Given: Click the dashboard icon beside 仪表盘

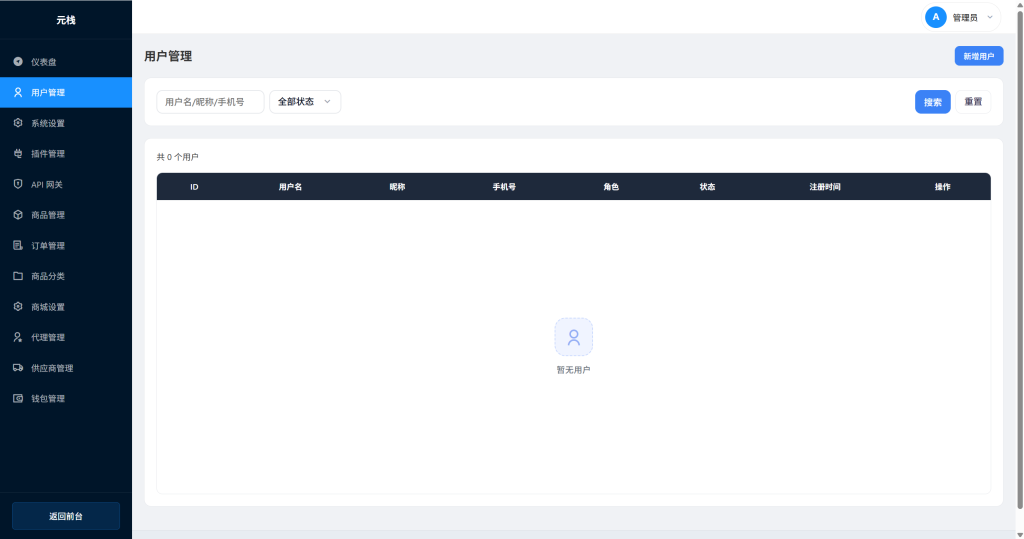Looking at the screenshot, I should 18,62.
